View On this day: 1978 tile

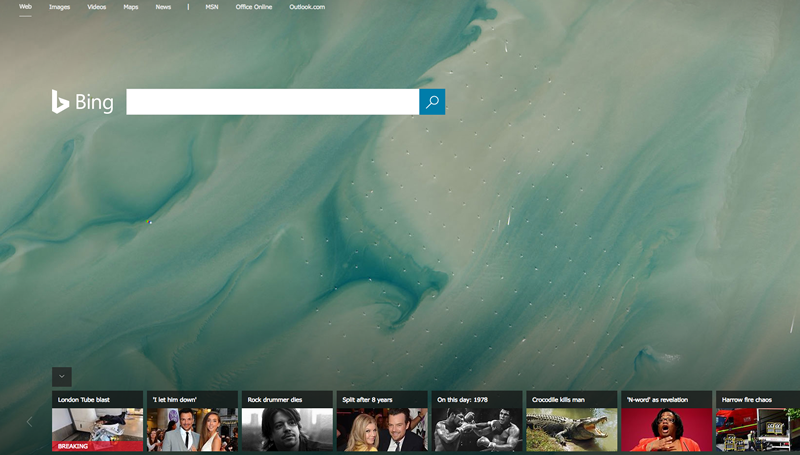click(x=477, y=422)
